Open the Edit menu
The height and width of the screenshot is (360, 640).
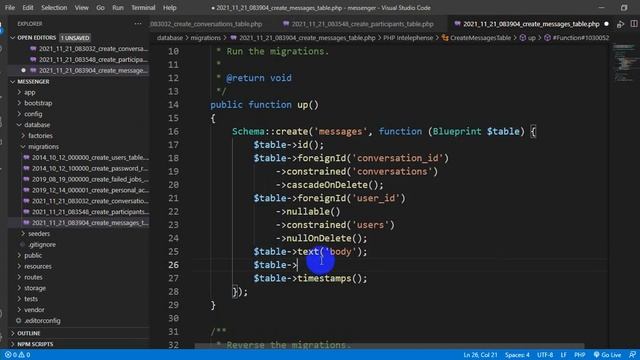click(28, 7)
